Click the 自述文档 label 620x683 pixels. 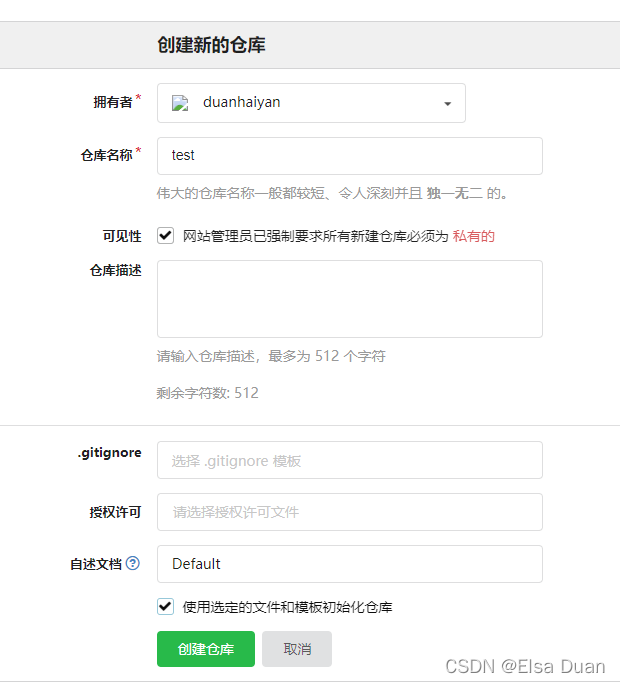click(96, 564)
